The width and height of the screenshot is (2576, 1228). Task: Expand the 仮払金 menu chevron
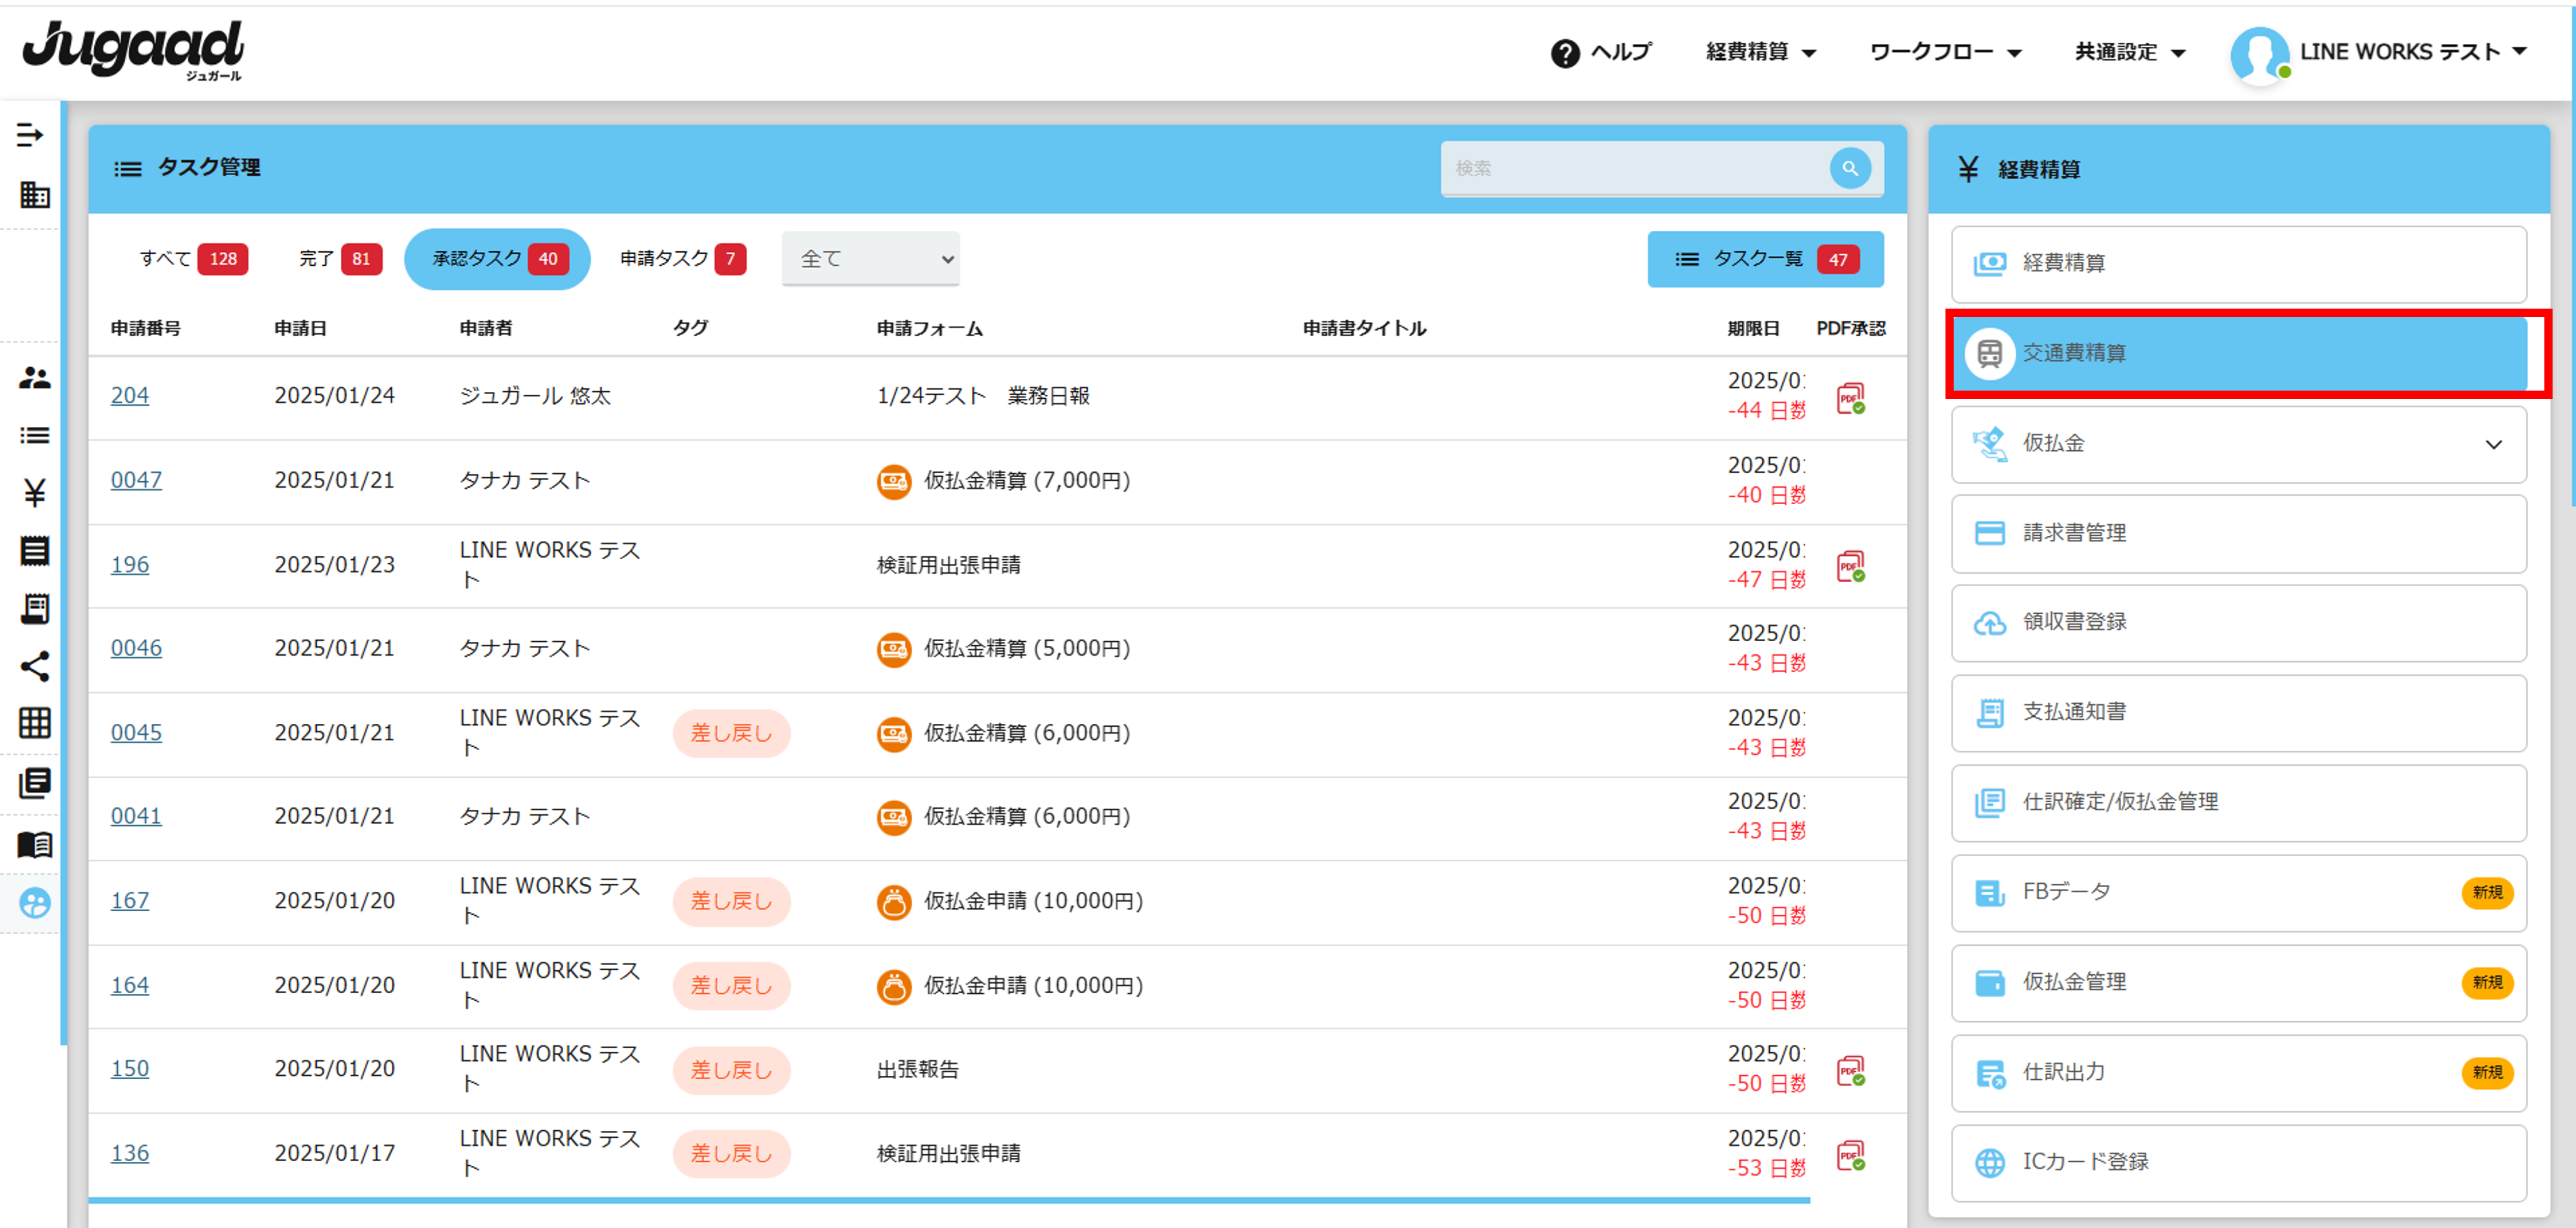coord(2493,445)
